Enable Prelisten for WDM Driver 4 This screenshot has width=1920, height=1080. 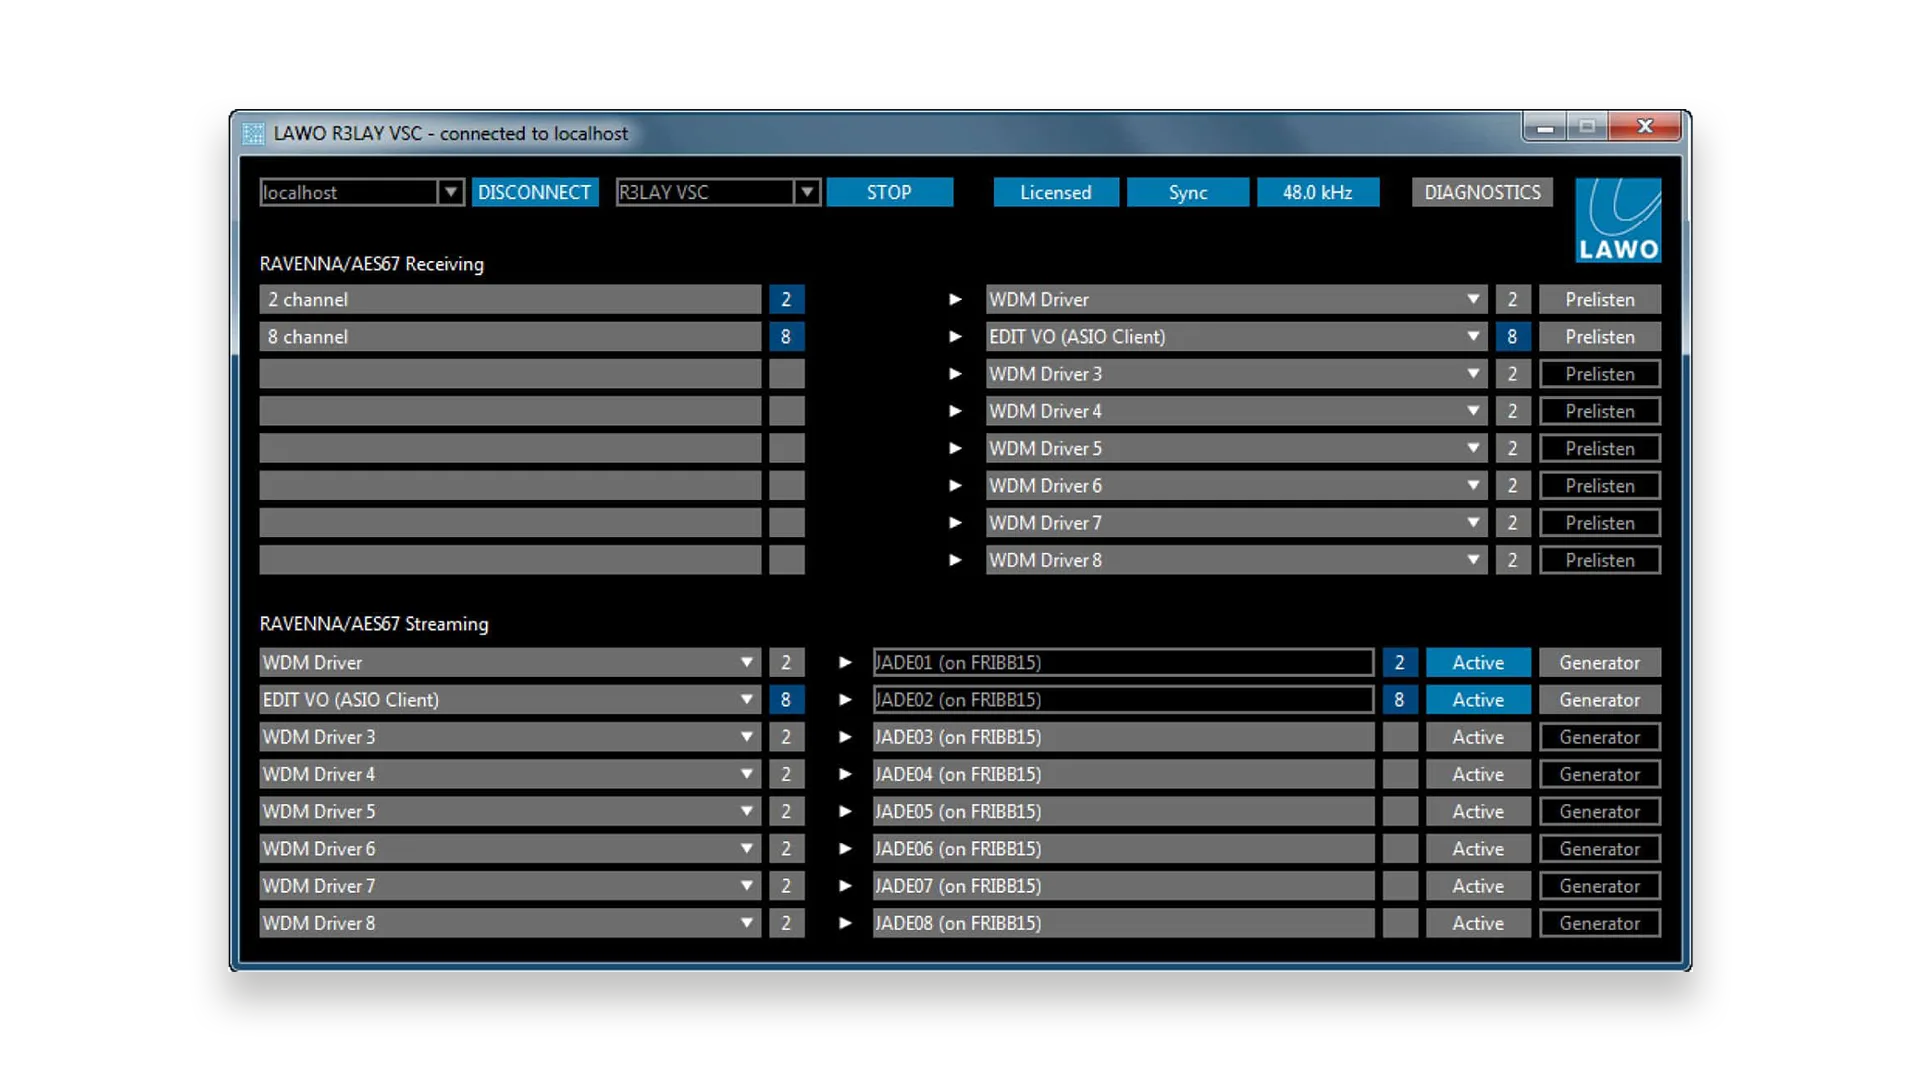pyautogui.click(x=1600, y=411)
